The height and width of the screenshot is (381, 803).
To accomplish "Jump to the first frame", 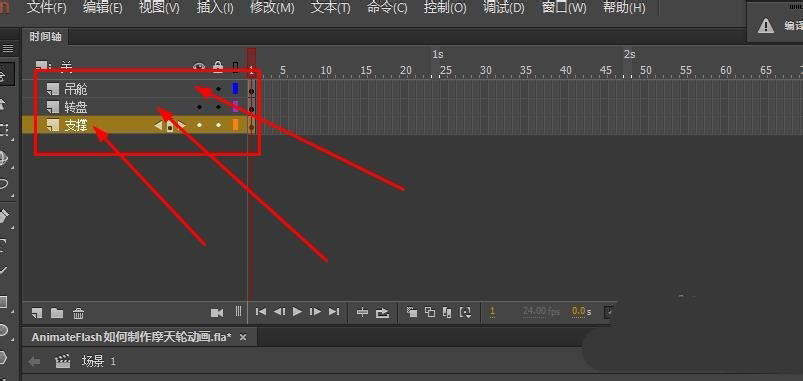I will pos(261,311).
